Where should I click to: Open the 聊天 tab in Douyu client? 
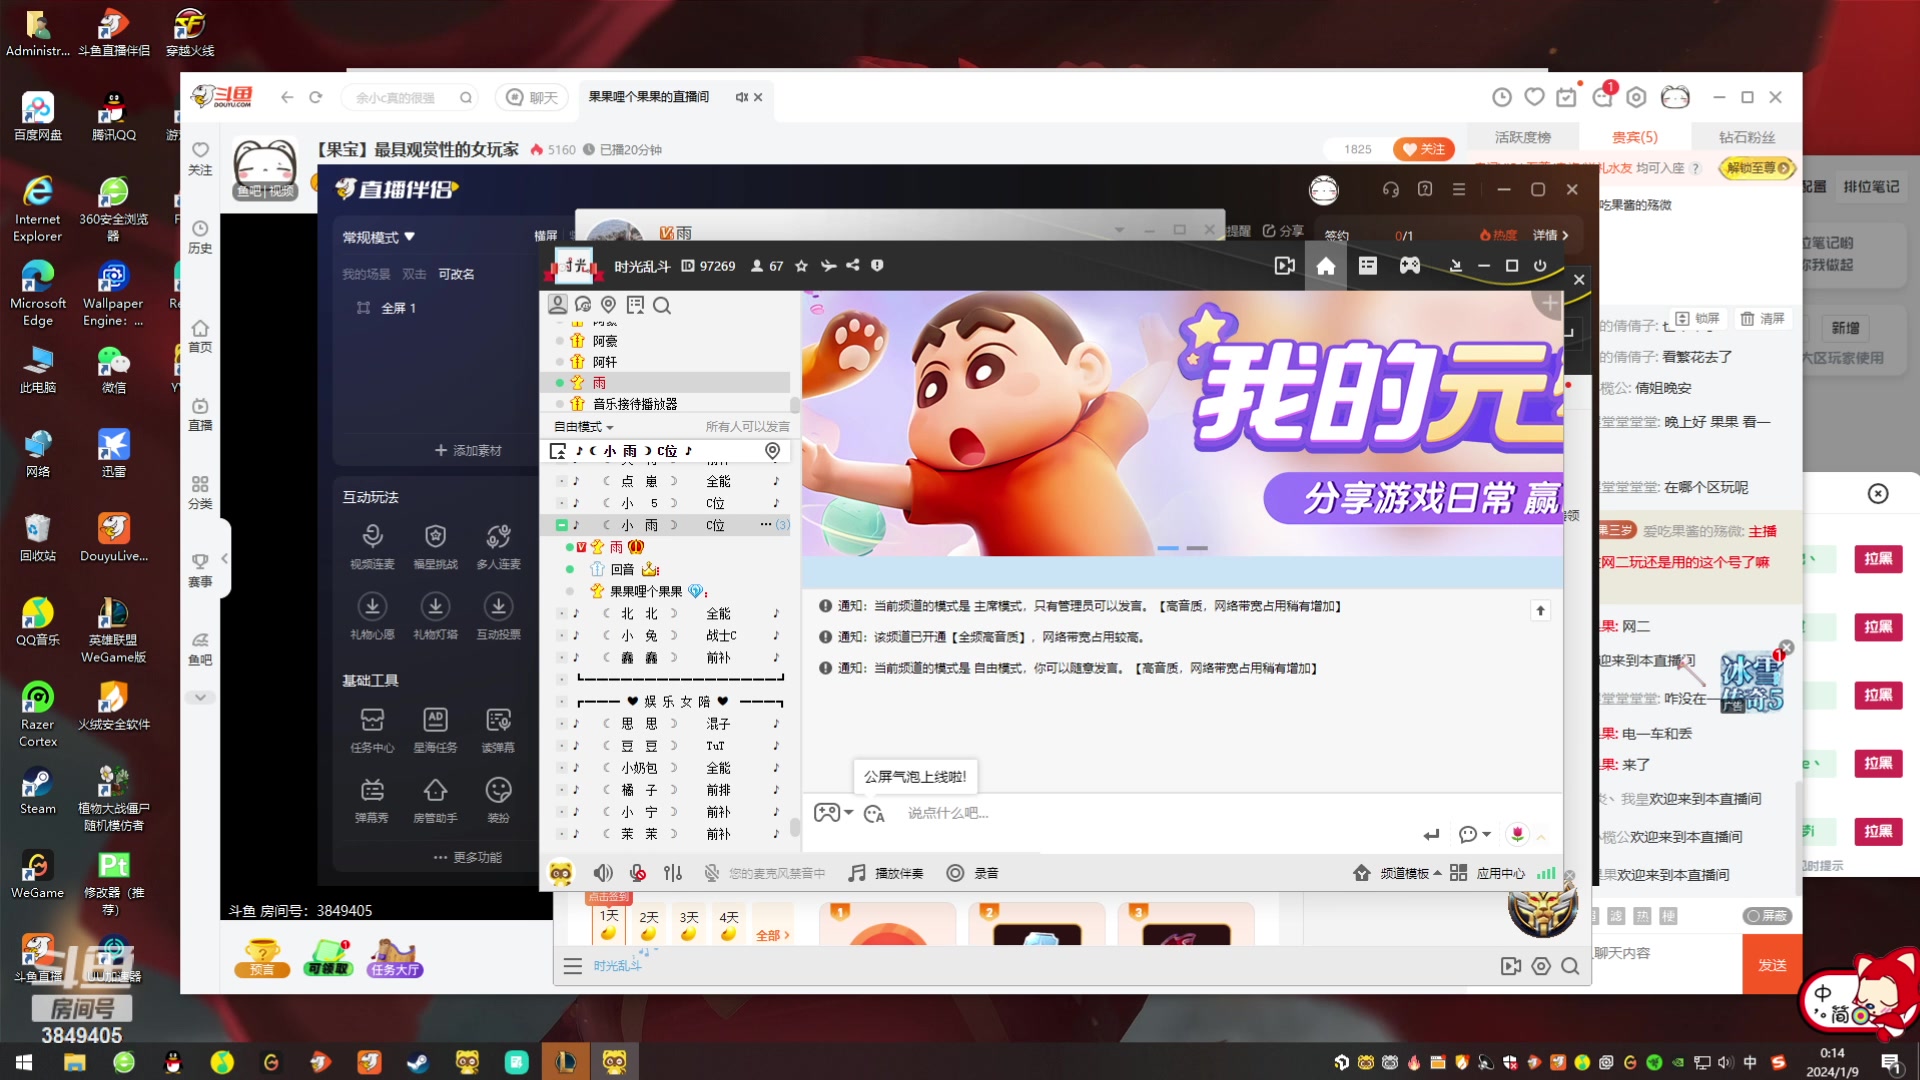pyautogui.click(x=532, y=97)
